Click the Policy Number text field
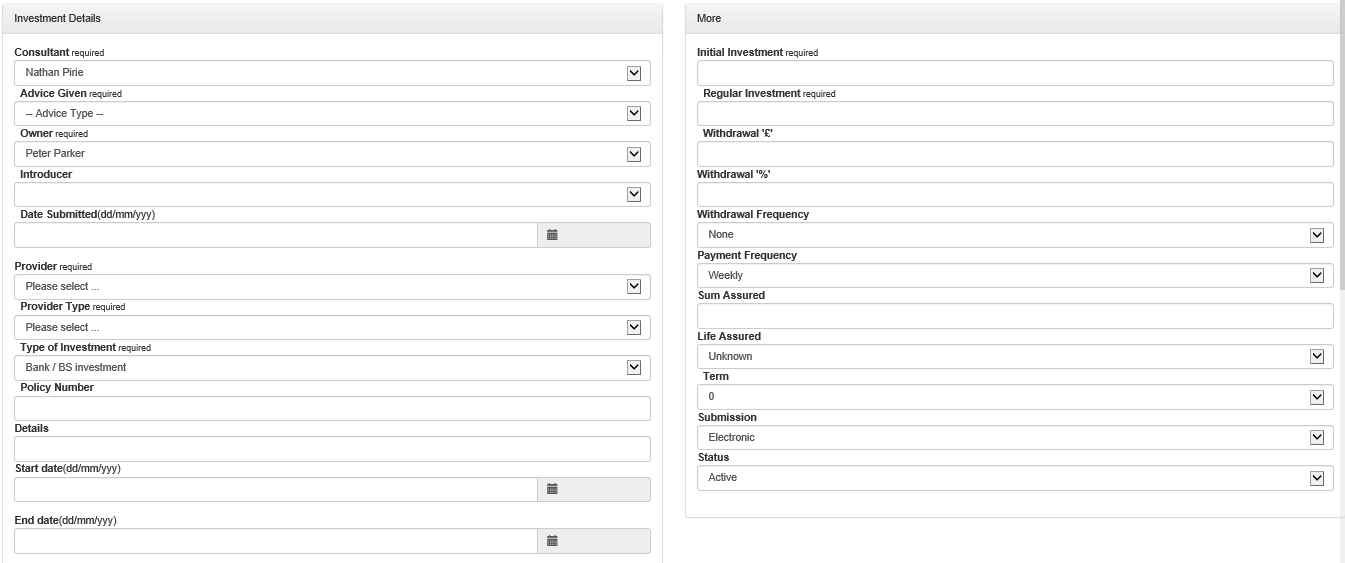Image resolution: width=1345 pixels, height=563 pixels. tap(332, 408)
